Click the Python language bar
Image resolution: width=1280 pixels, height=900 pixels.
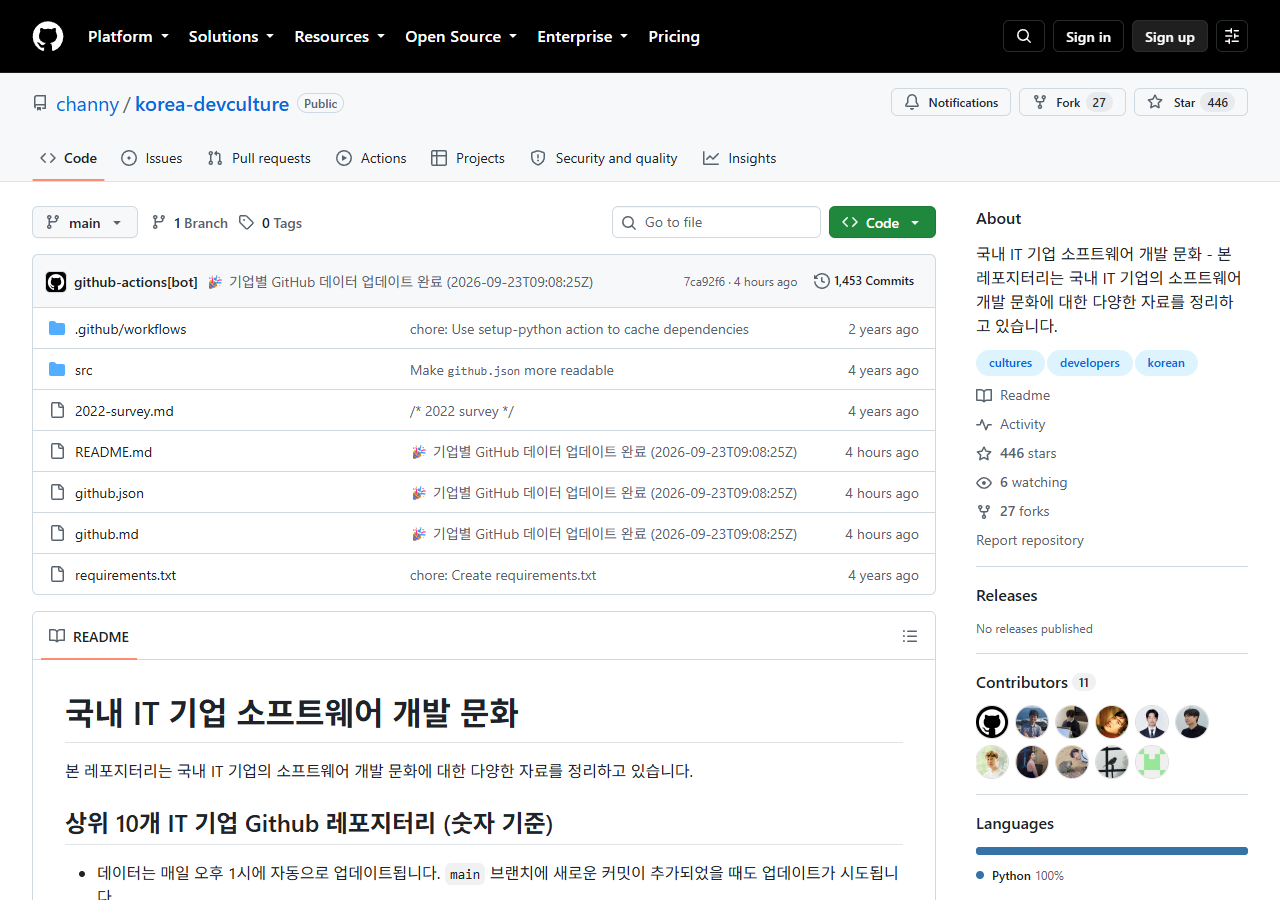click(x=1112, y=851)
